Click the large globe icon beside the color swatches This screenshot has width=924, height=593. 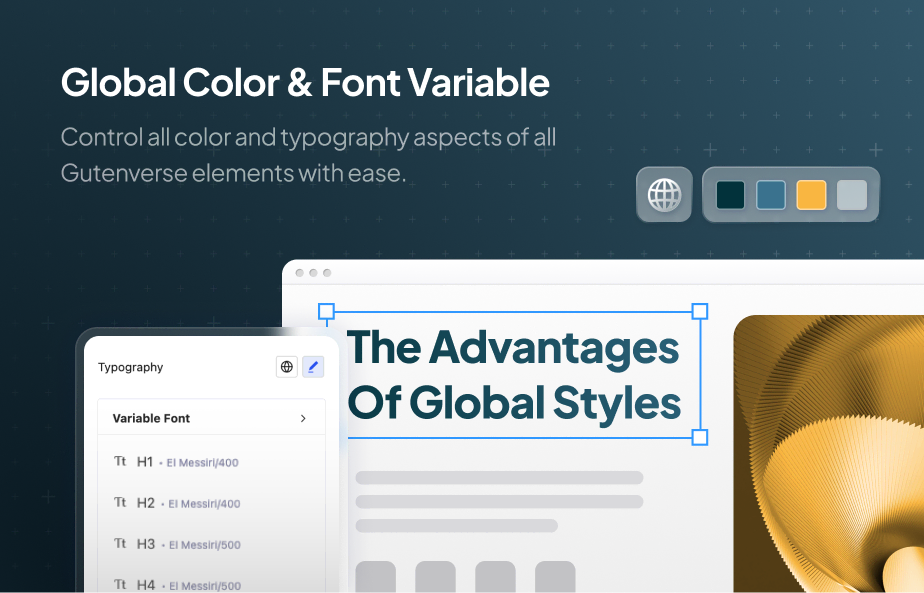(x=664, y=194)
